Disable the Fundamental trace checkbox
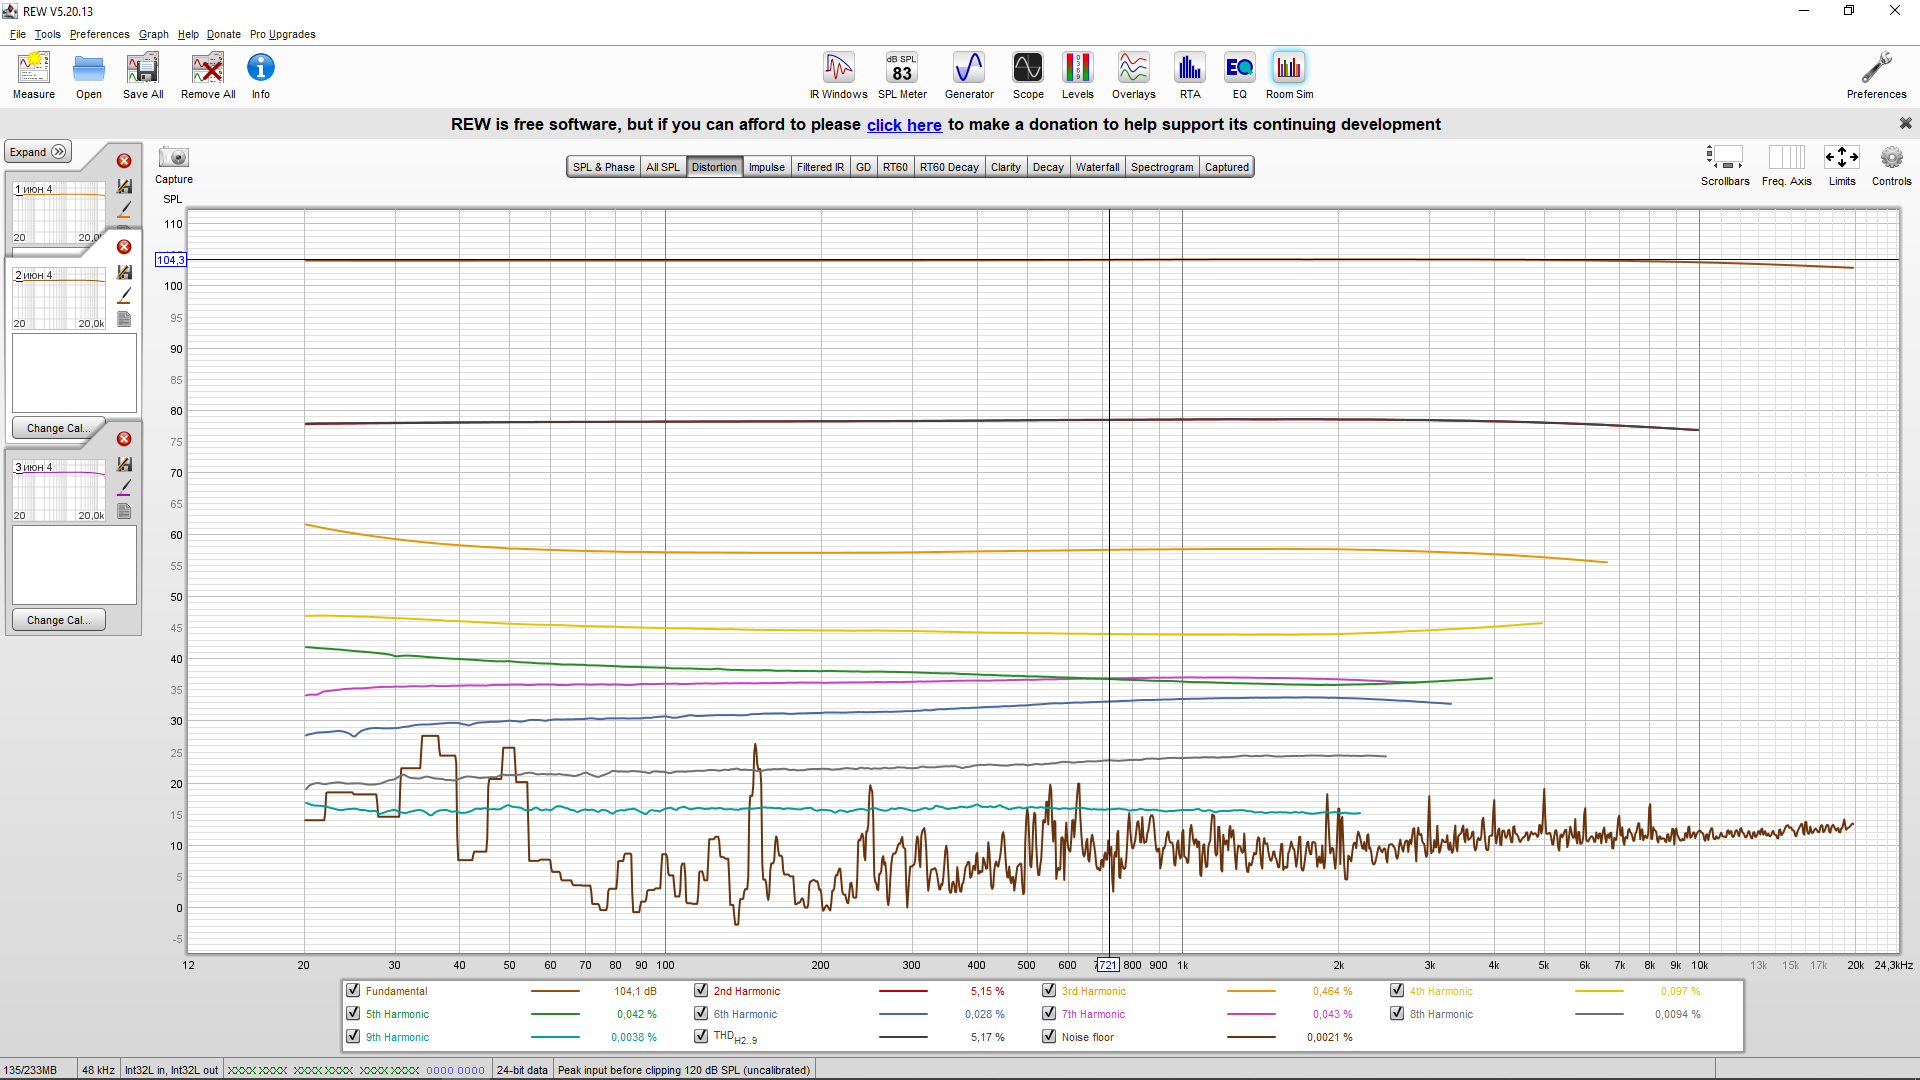This screenshot has width=1920, height=1080. coord(353,990)
